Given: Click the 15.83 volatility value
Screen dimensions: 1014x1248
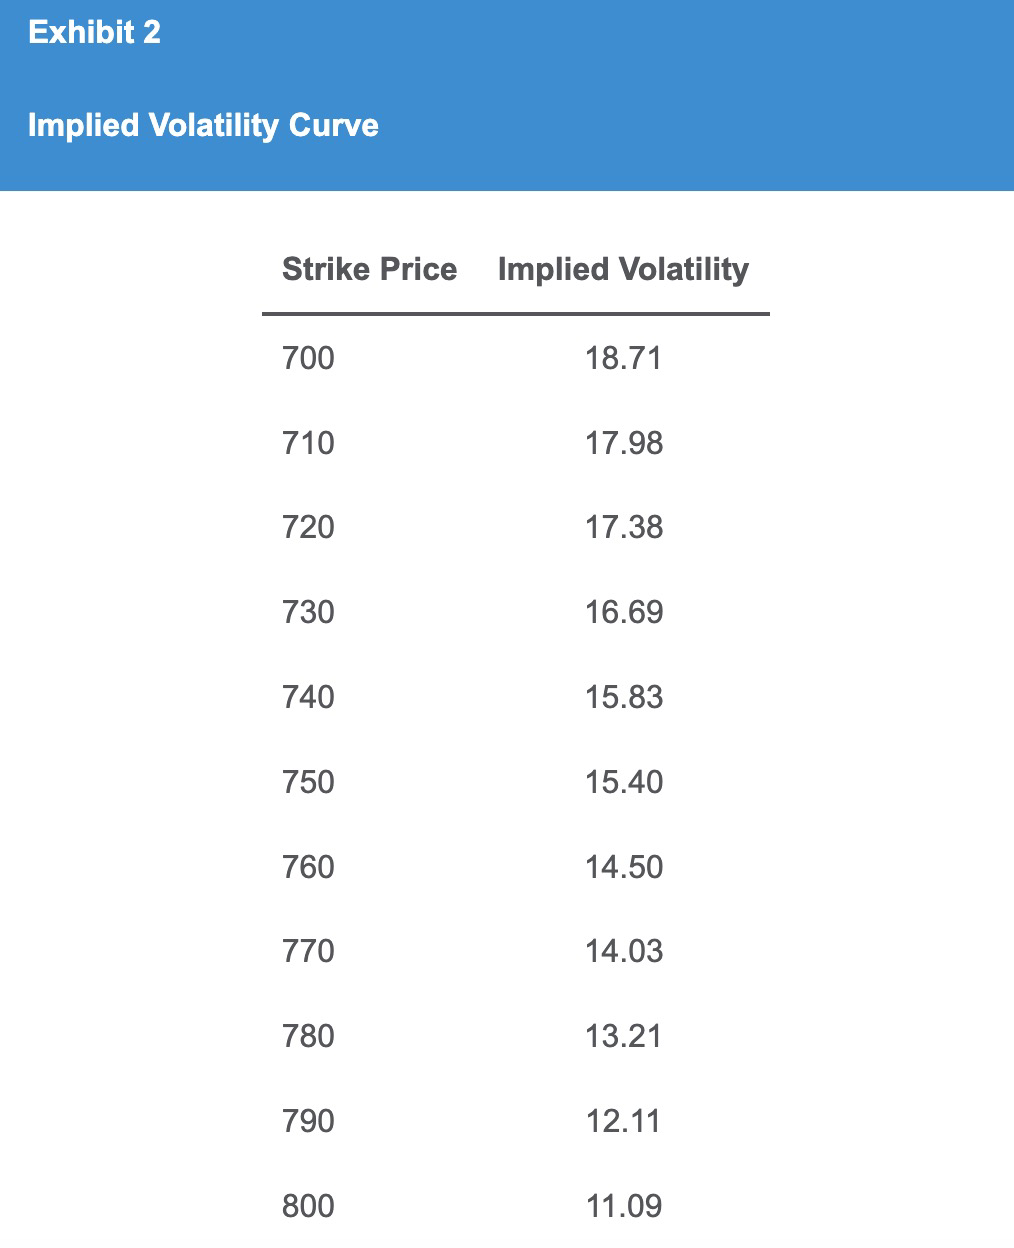Looking at the screenshot, I should coord(623,697).
